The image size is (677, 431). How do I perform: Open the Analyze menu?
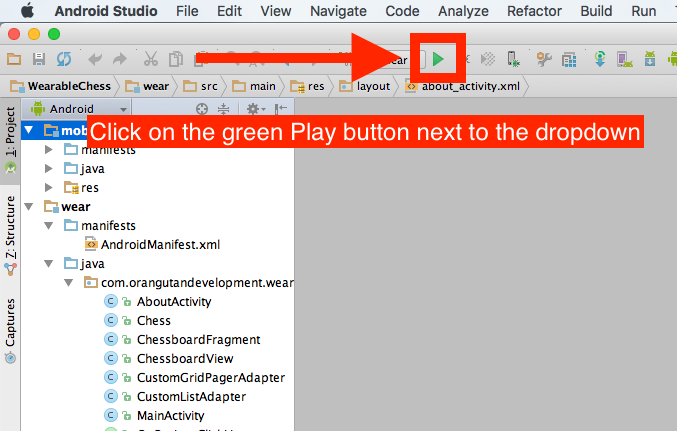tap(463, 11)
